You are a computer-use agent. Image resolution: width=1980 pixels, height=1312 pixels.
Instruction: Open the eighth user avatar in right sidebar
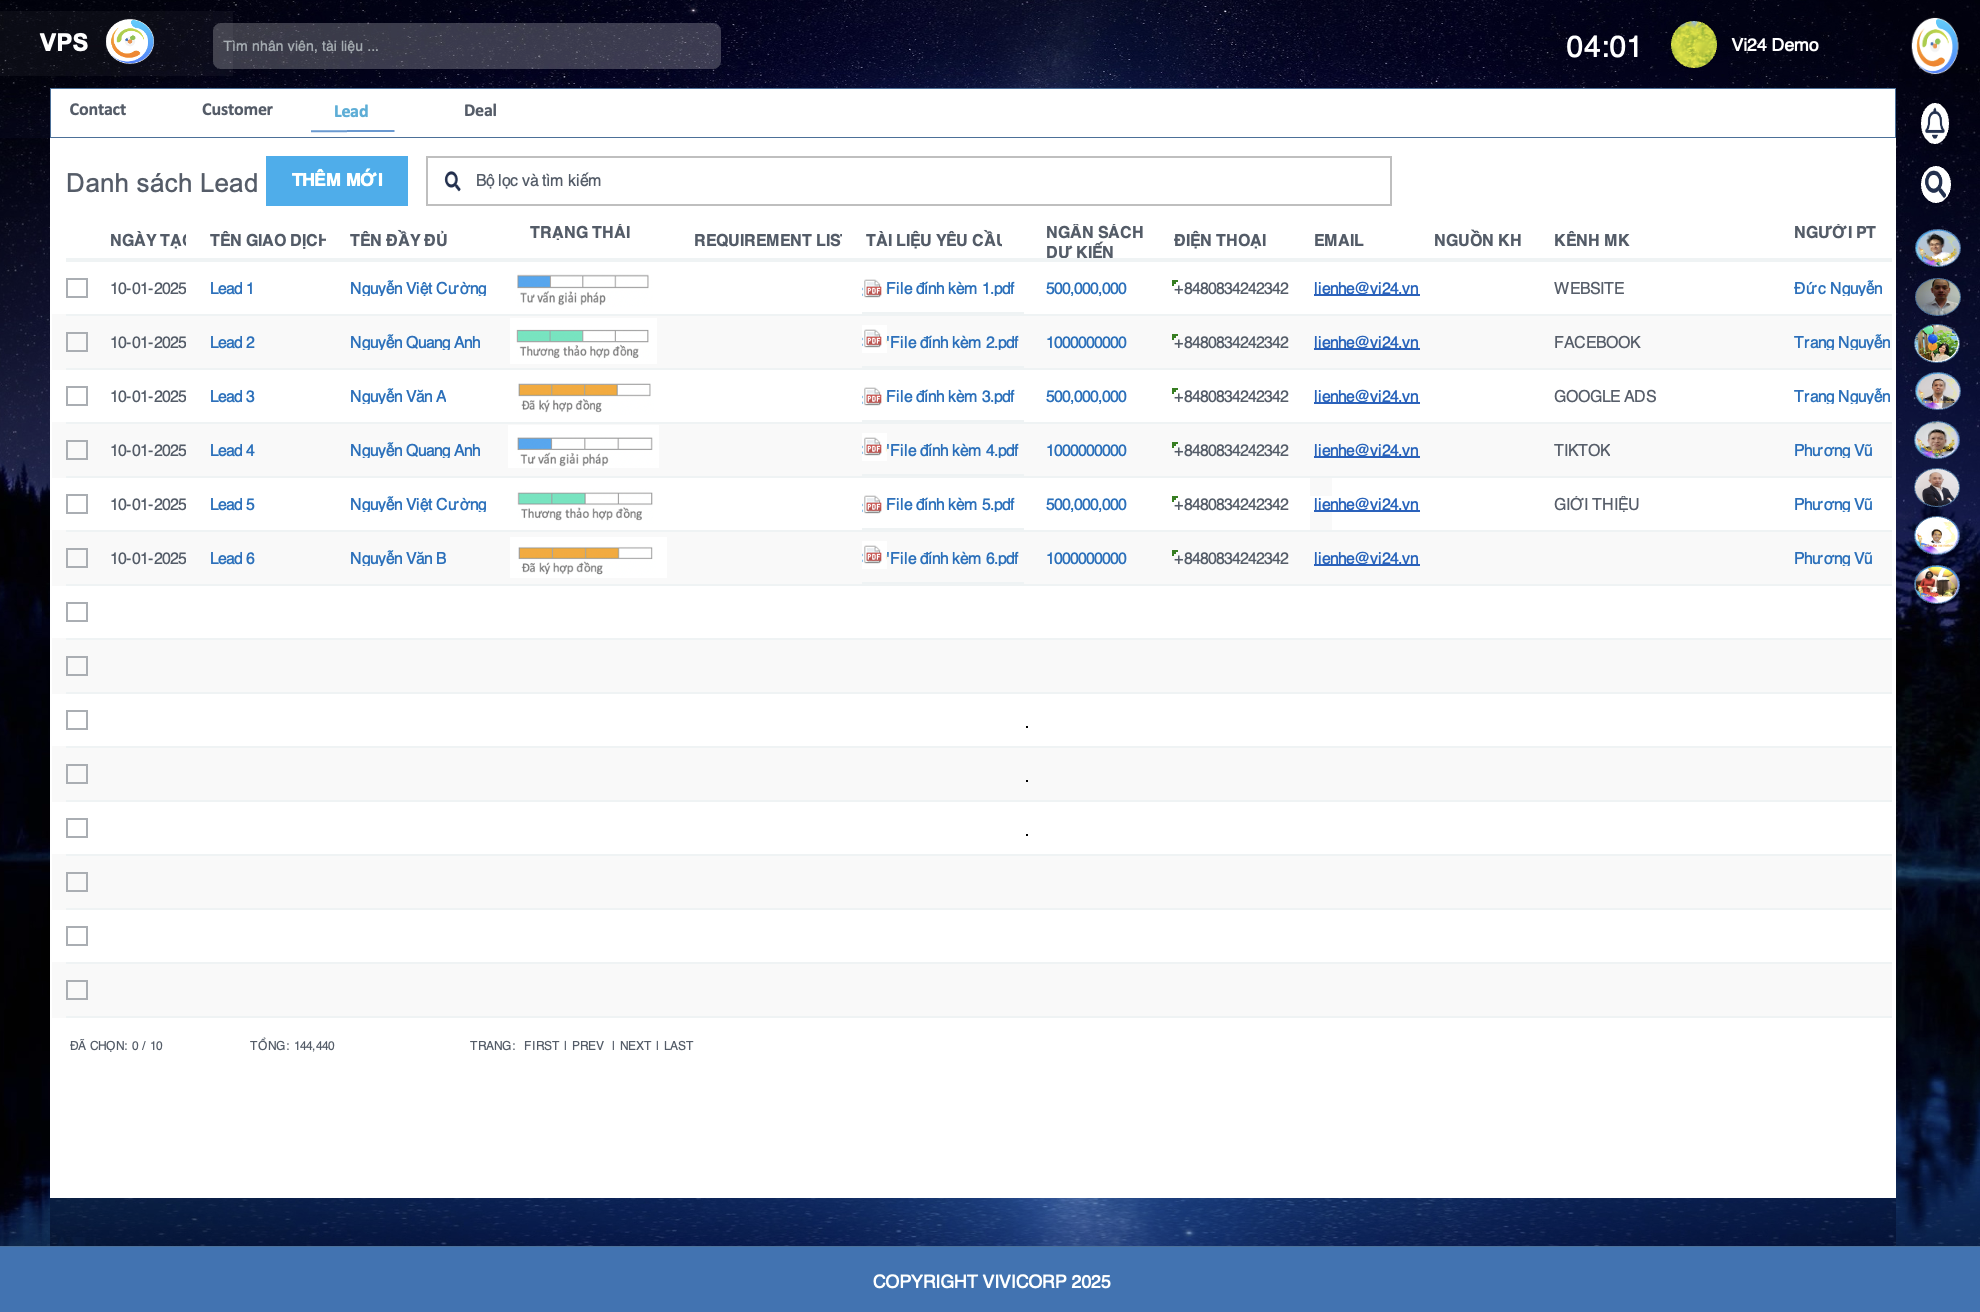click(1937, 584)
